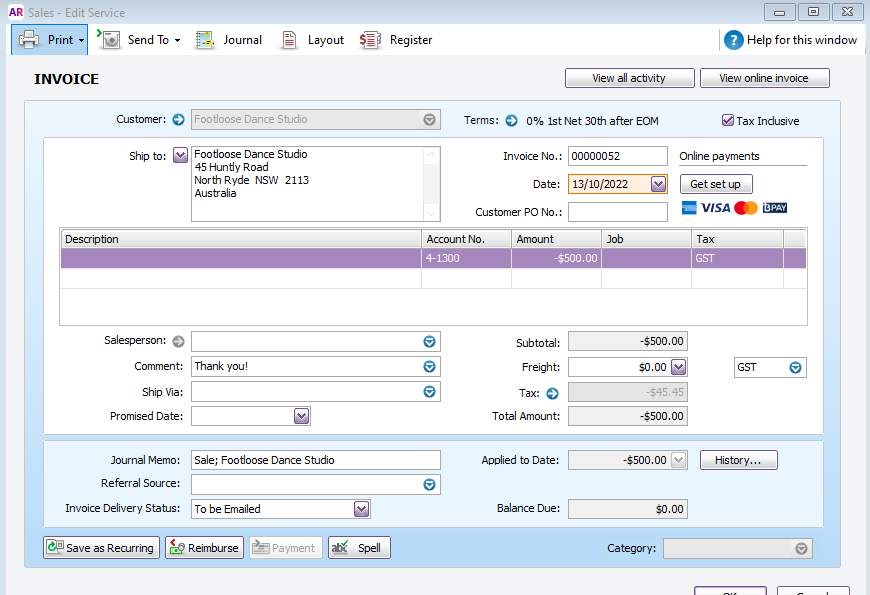Open the Promised Date dropdown
The image size is (870, 595).
pos(301,416)
